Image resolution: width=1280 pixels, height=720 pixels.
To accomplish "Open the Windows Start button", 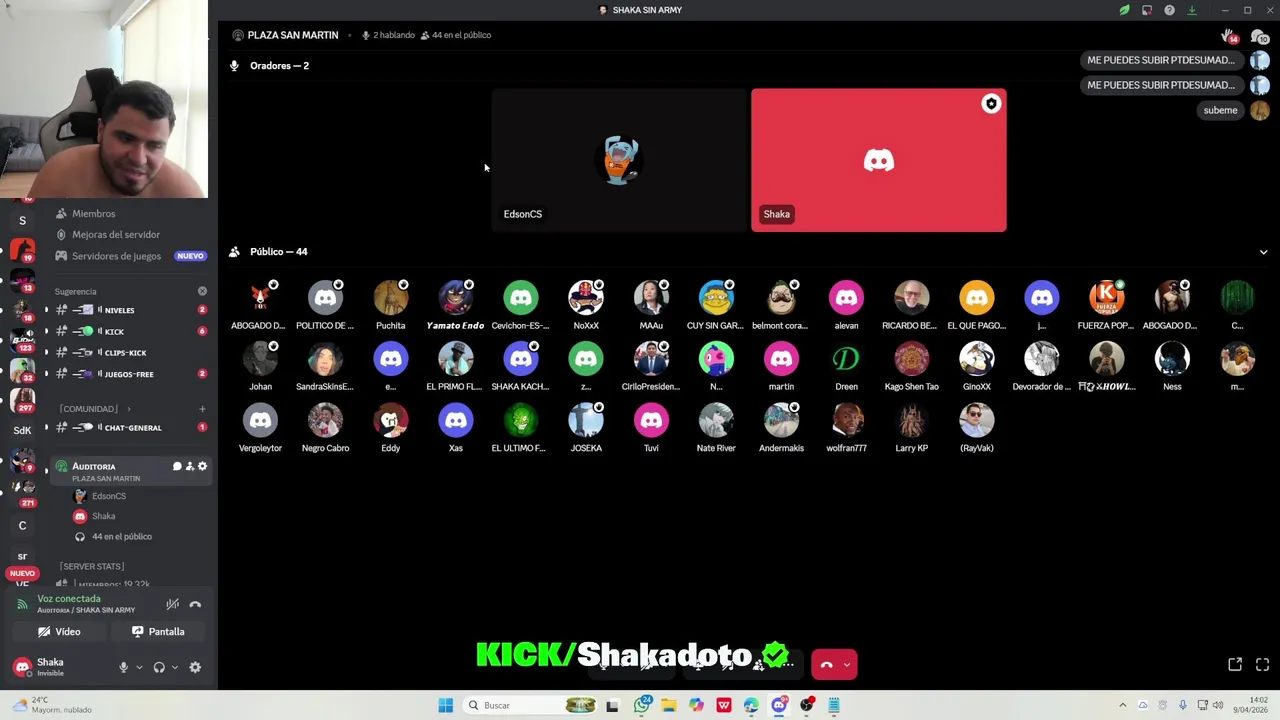I will coord(445,705).
